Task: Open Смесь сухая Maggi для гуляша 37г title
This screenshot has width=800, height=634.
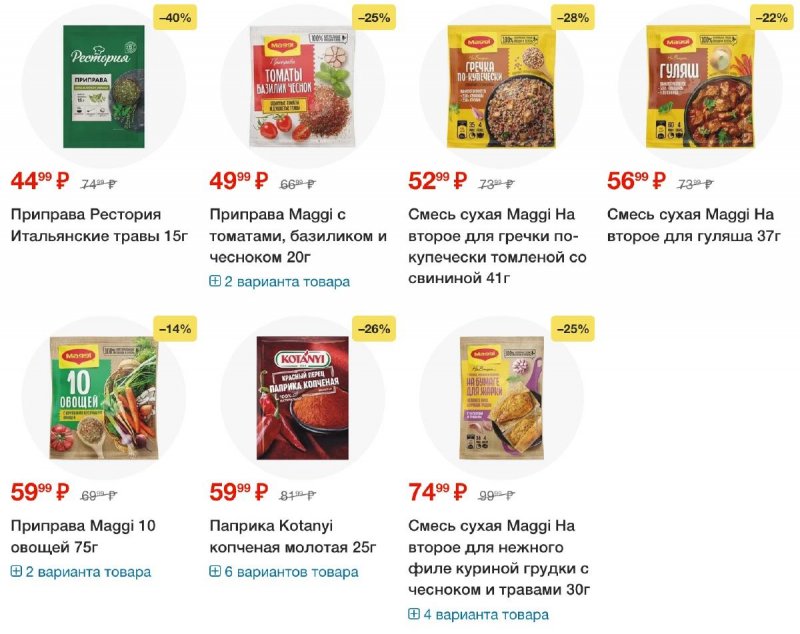Action: click(694, 225)
